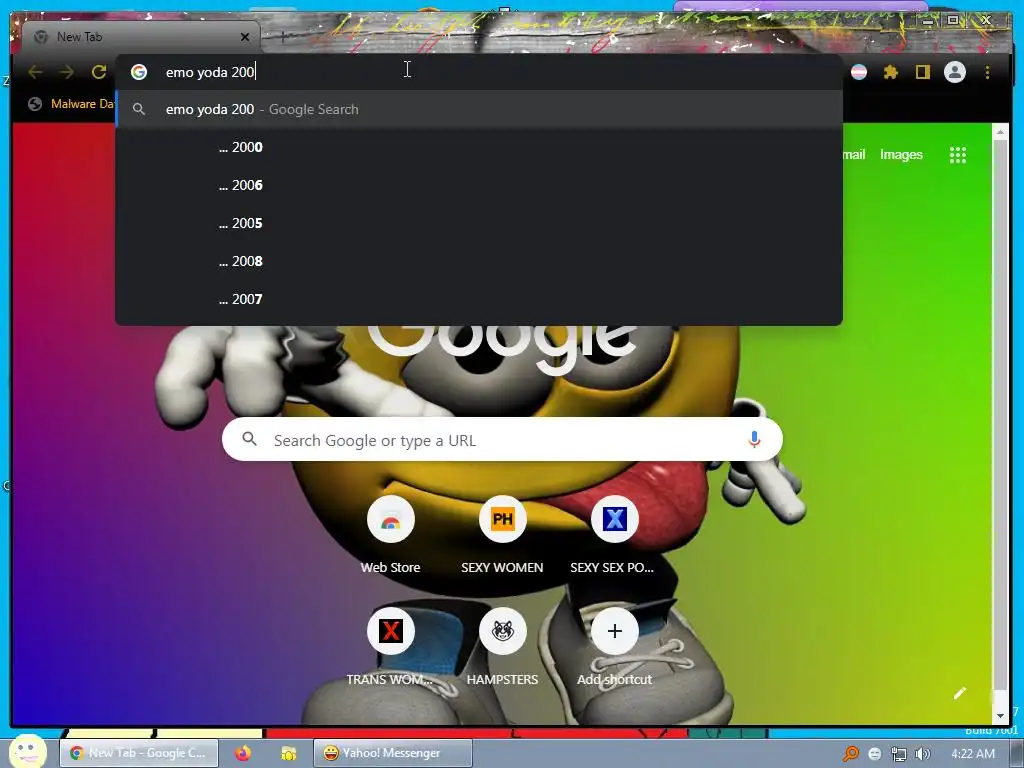The image size is (1024, 768).
Task: Open the Google apps grid
Action: 957,155
